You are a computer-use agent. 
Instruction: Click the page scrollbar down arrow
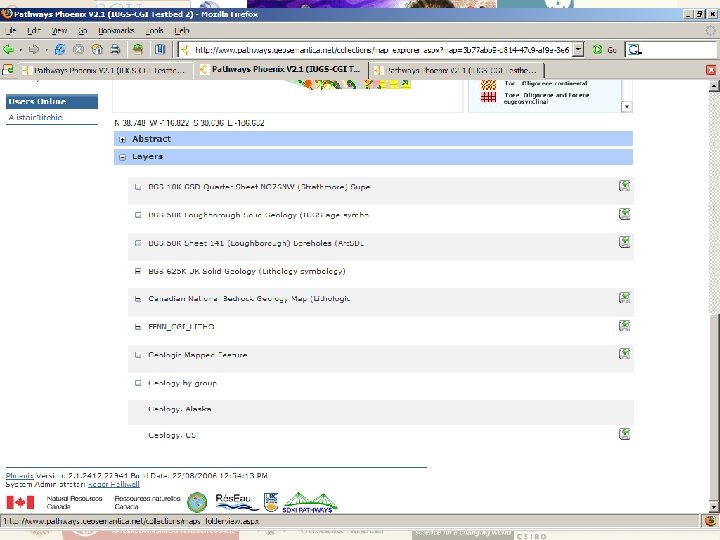pos(714,507)
